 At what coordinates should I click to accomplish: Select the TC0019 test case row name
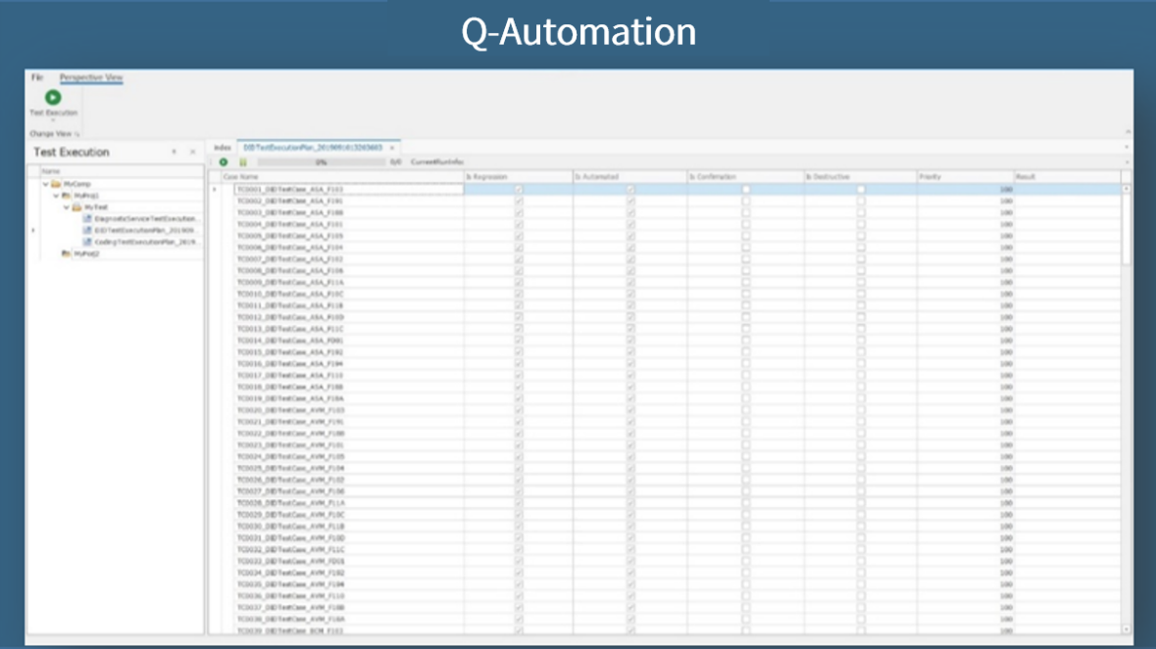click(x=290, y=399)
